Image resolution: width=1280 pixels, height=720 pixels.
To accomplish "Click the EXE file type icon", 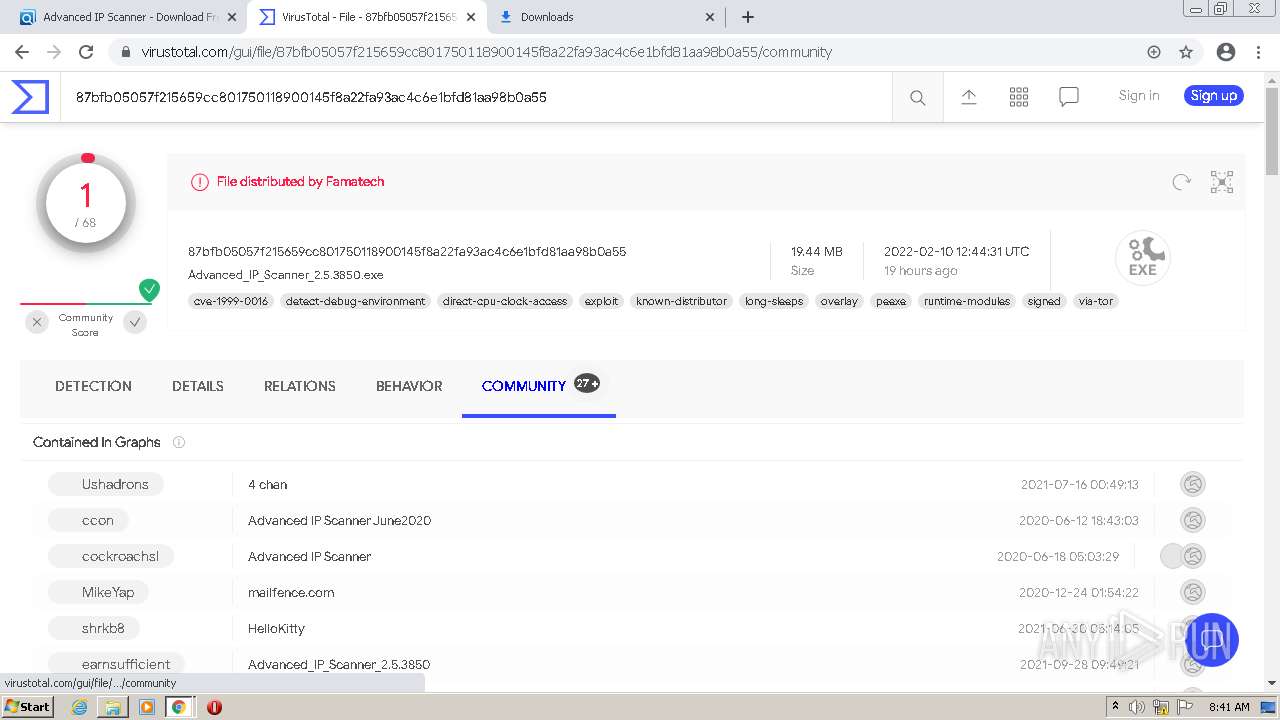I will [x=1143, y=257].
